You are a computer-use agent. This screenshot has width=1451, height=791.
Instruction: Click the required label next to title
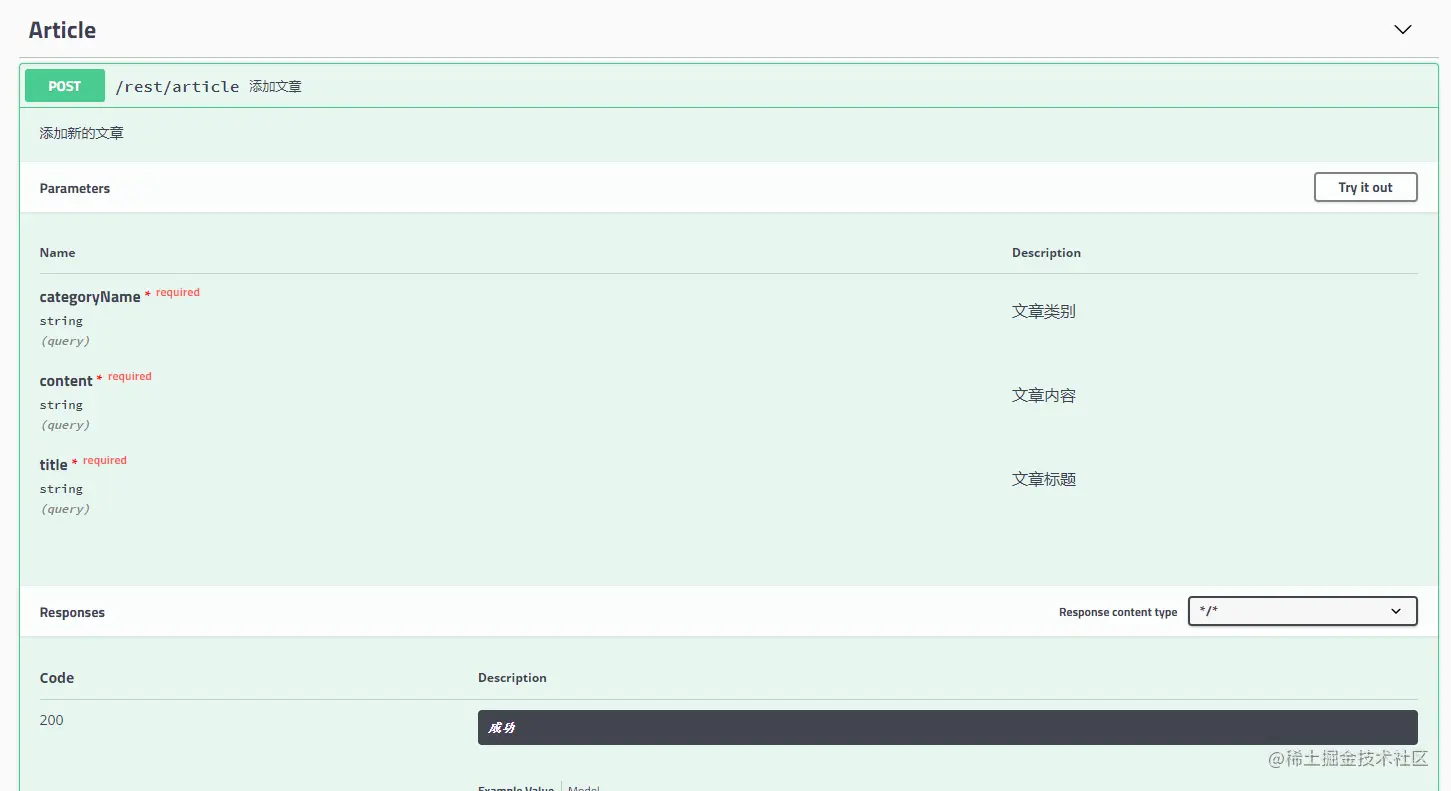point(105,461)
